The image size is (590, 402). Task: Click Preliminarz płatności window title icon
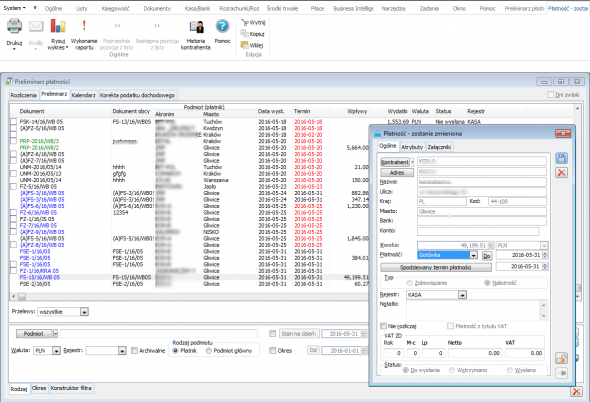tap(9, 81)
